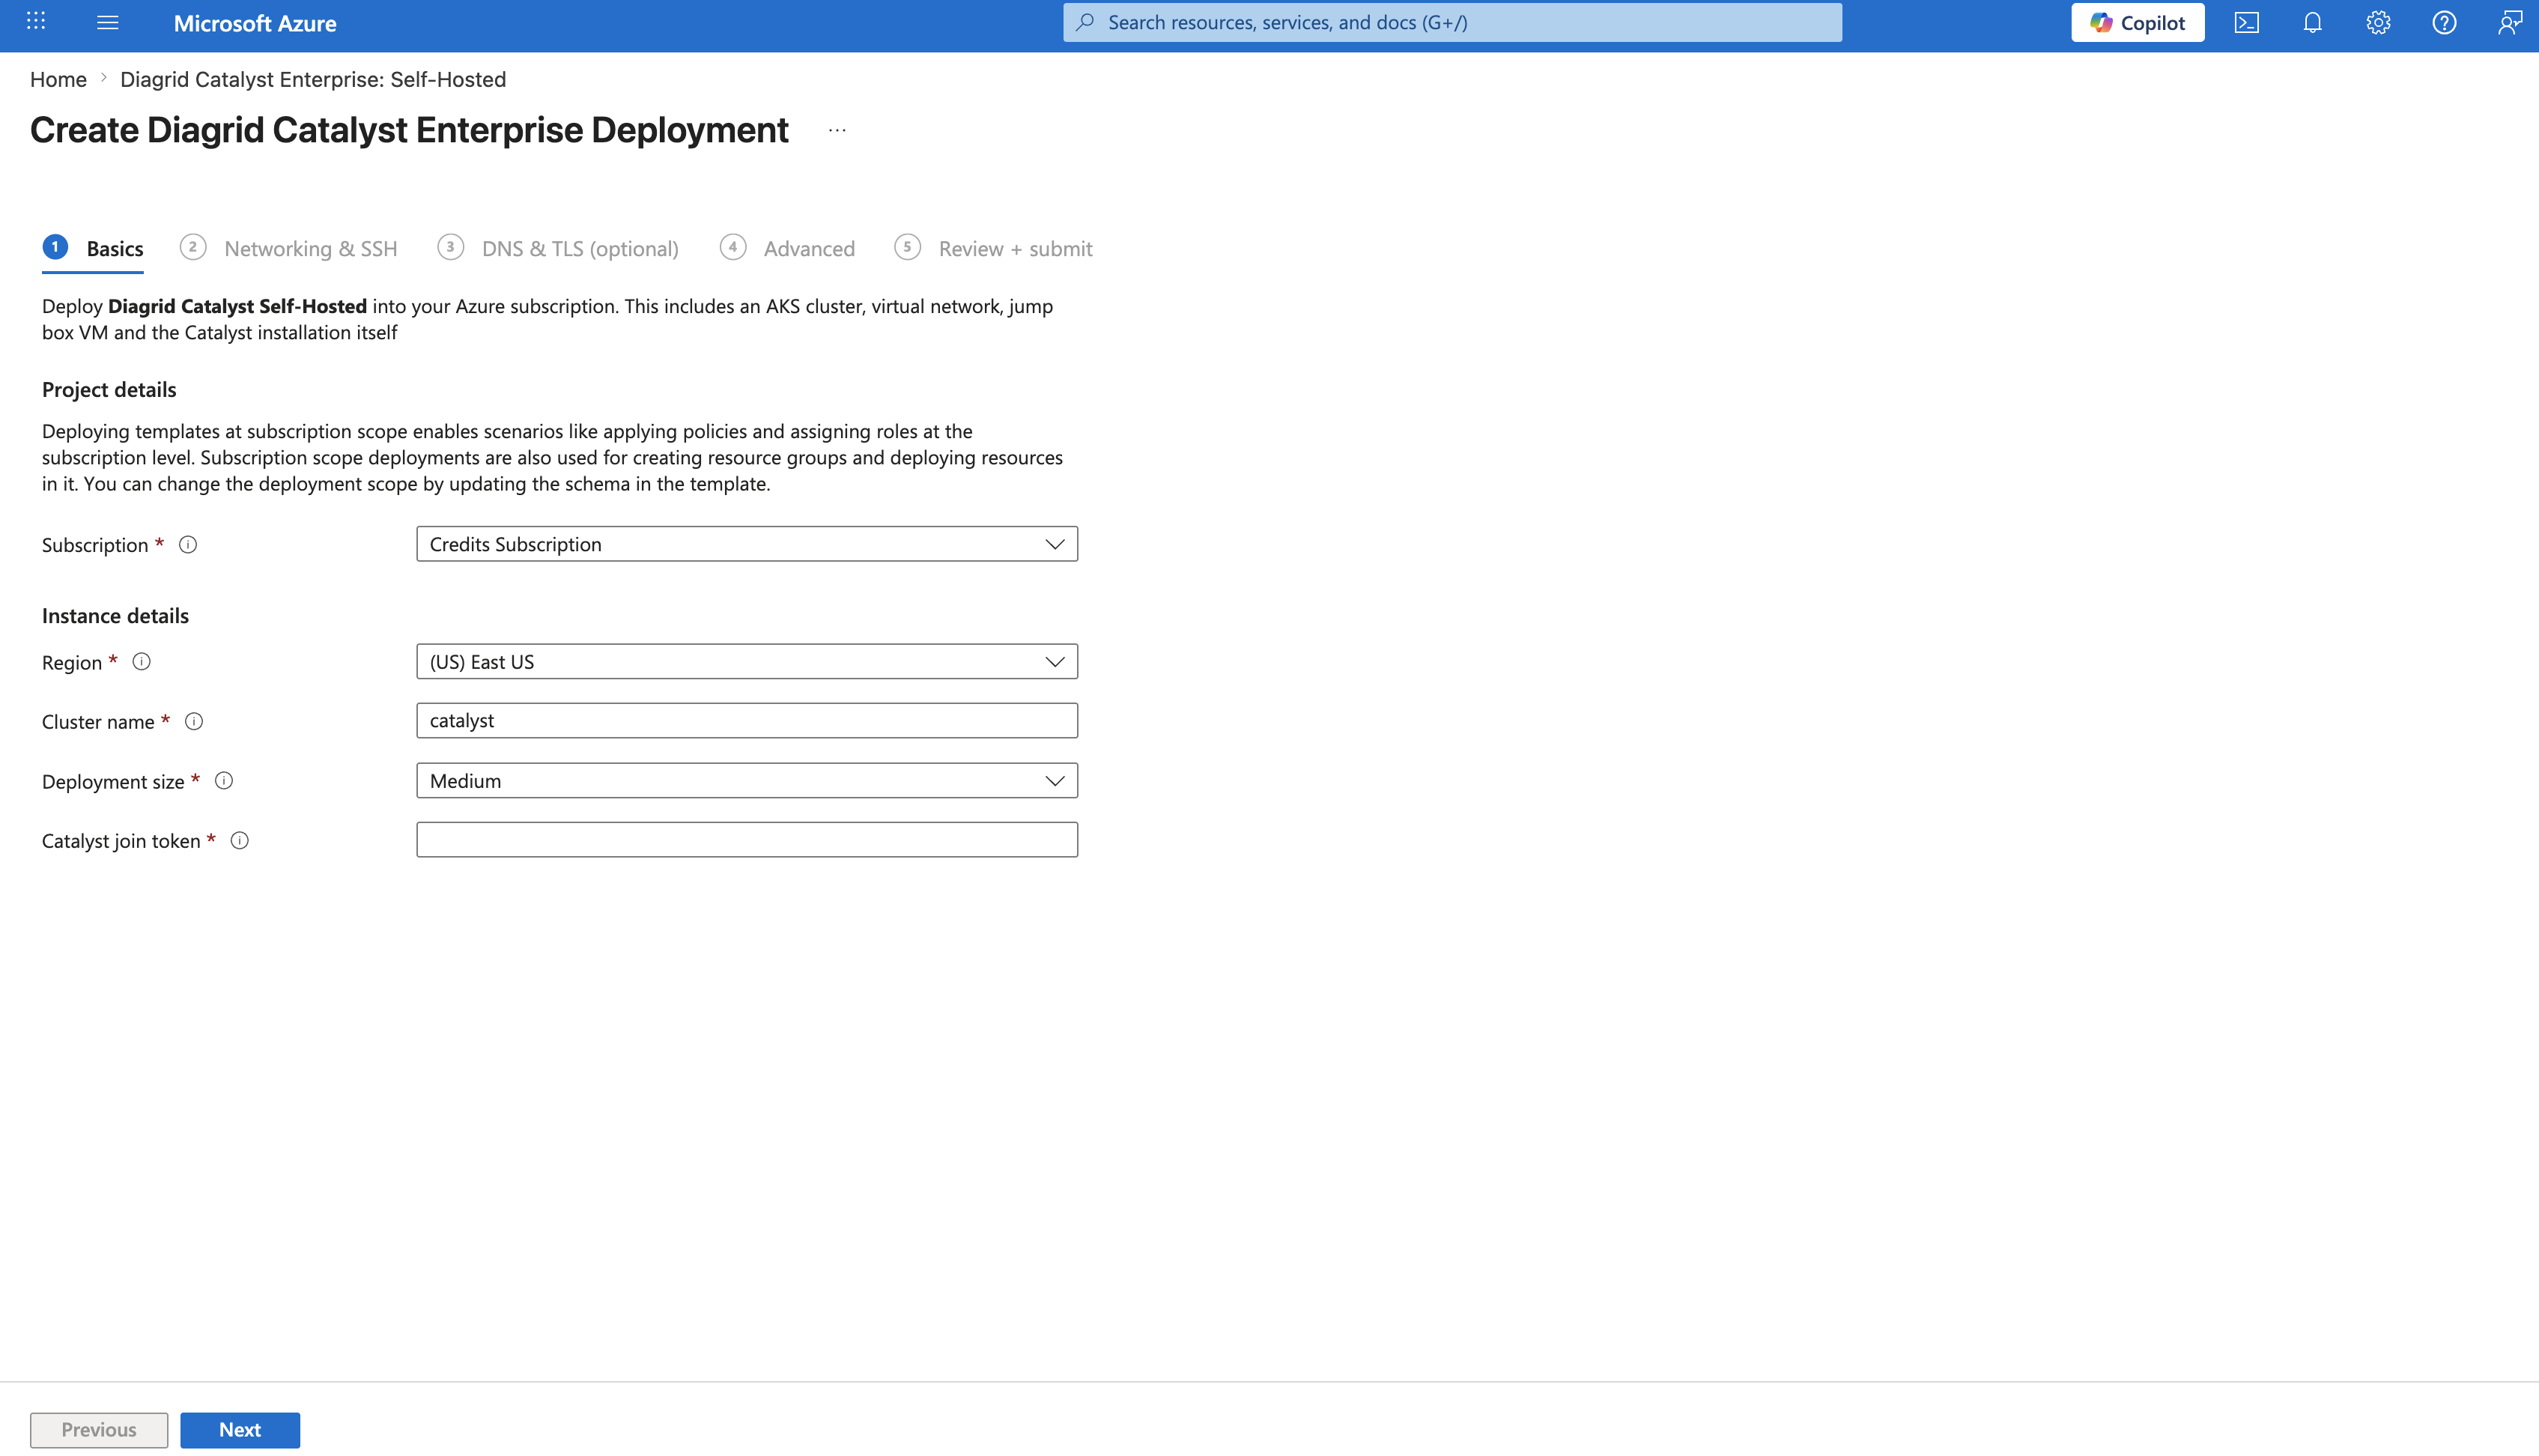Launch Cloud Shell terminal icon
This screenshot has height=1456, width=2539.
[2246, 22]
